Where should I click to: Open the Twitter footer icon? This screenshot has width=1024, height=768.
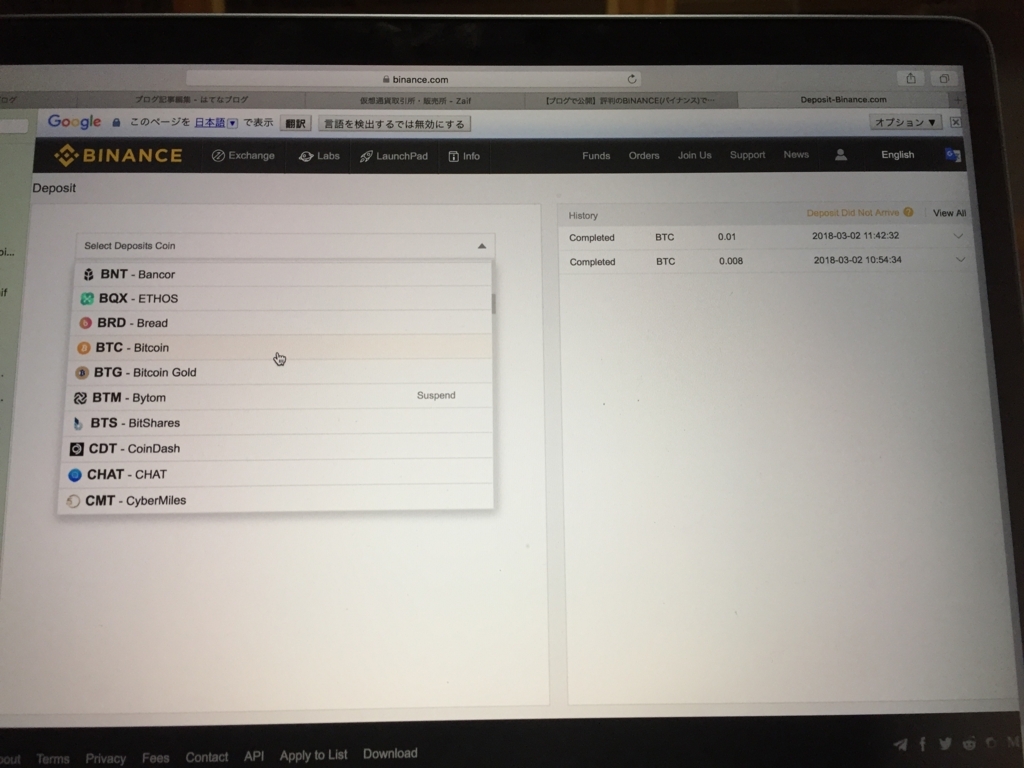click(x=945, y=743)
